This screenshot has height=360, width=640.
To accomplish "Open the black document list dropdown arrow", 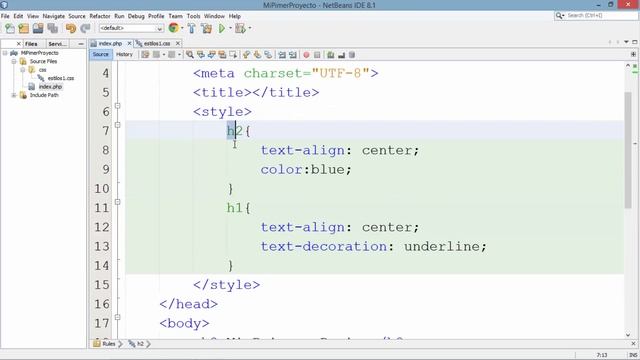I will [x=626, y=42].
